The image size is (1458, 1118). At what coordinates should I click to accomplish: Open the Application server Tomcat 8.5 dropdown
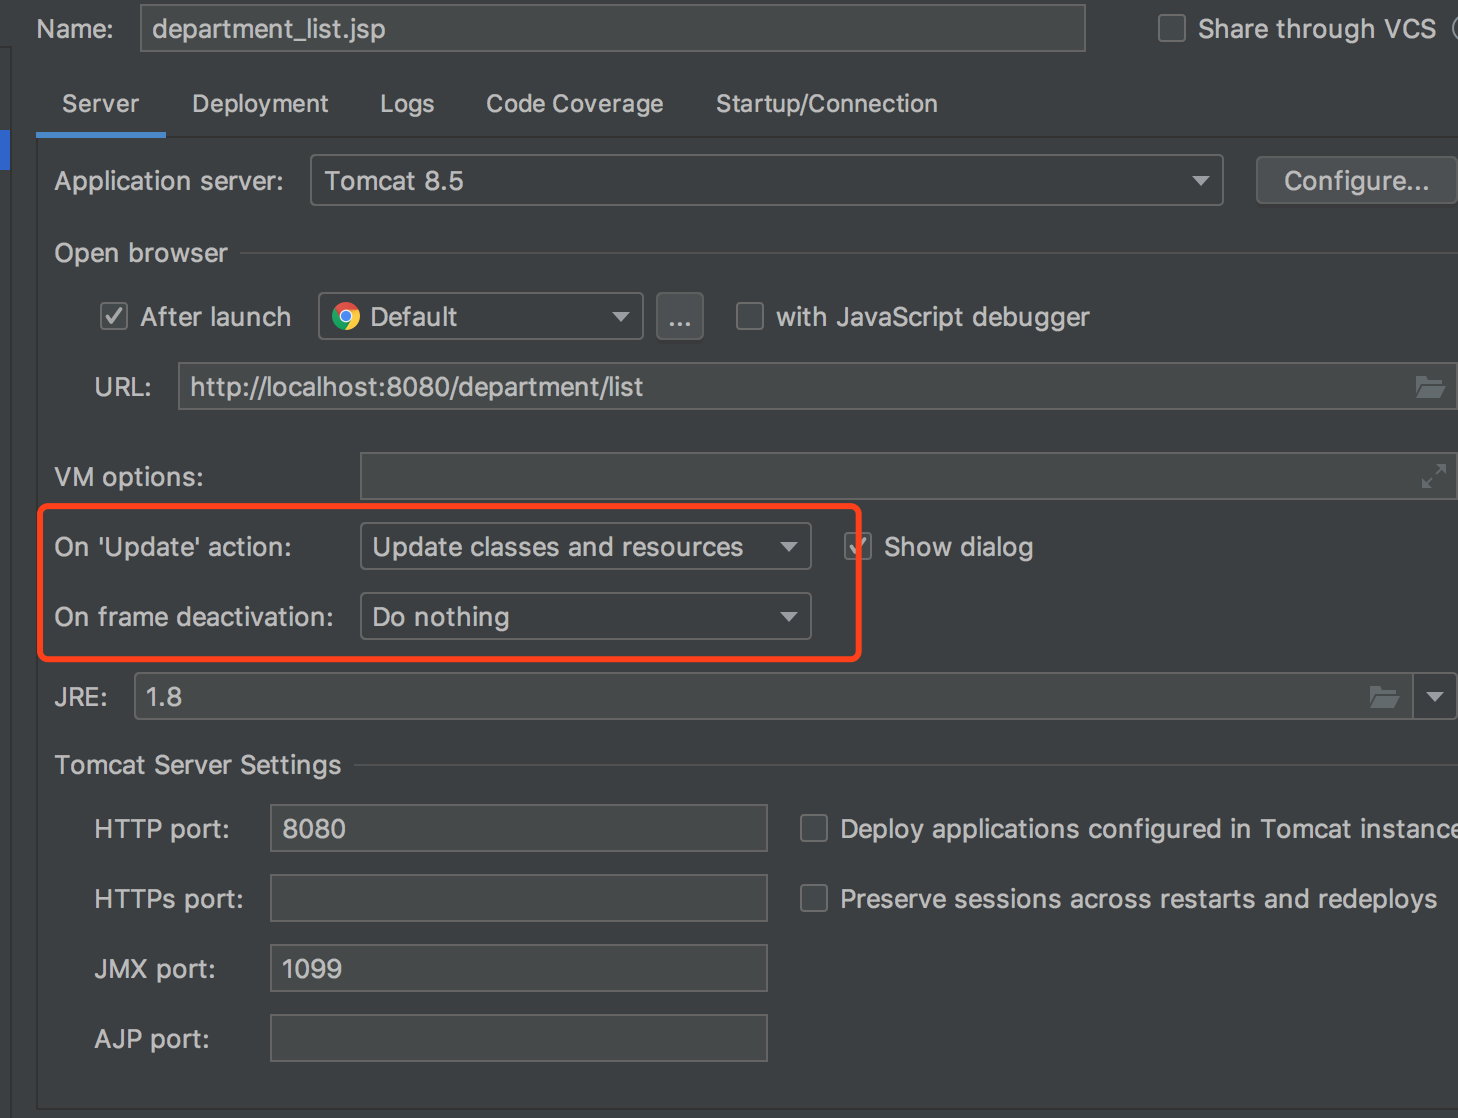click(x=767, y=181)
